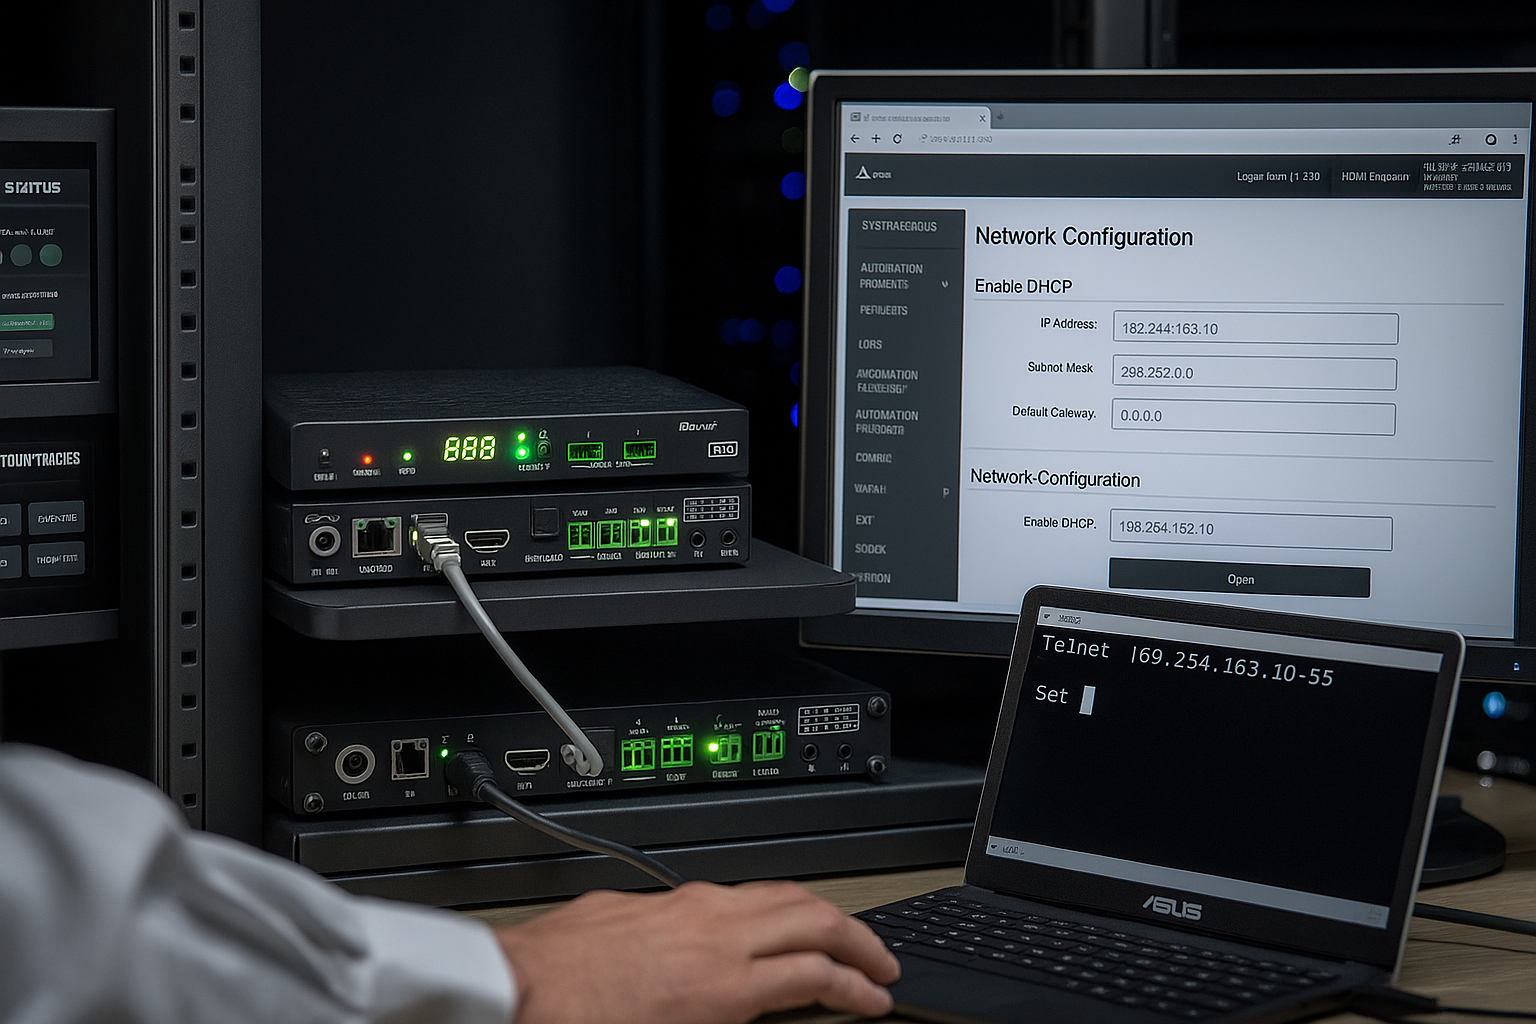This screenshot has height=1024, width=1536.
Task: Open a new tab with the plus icon
Action: (876, 139)
